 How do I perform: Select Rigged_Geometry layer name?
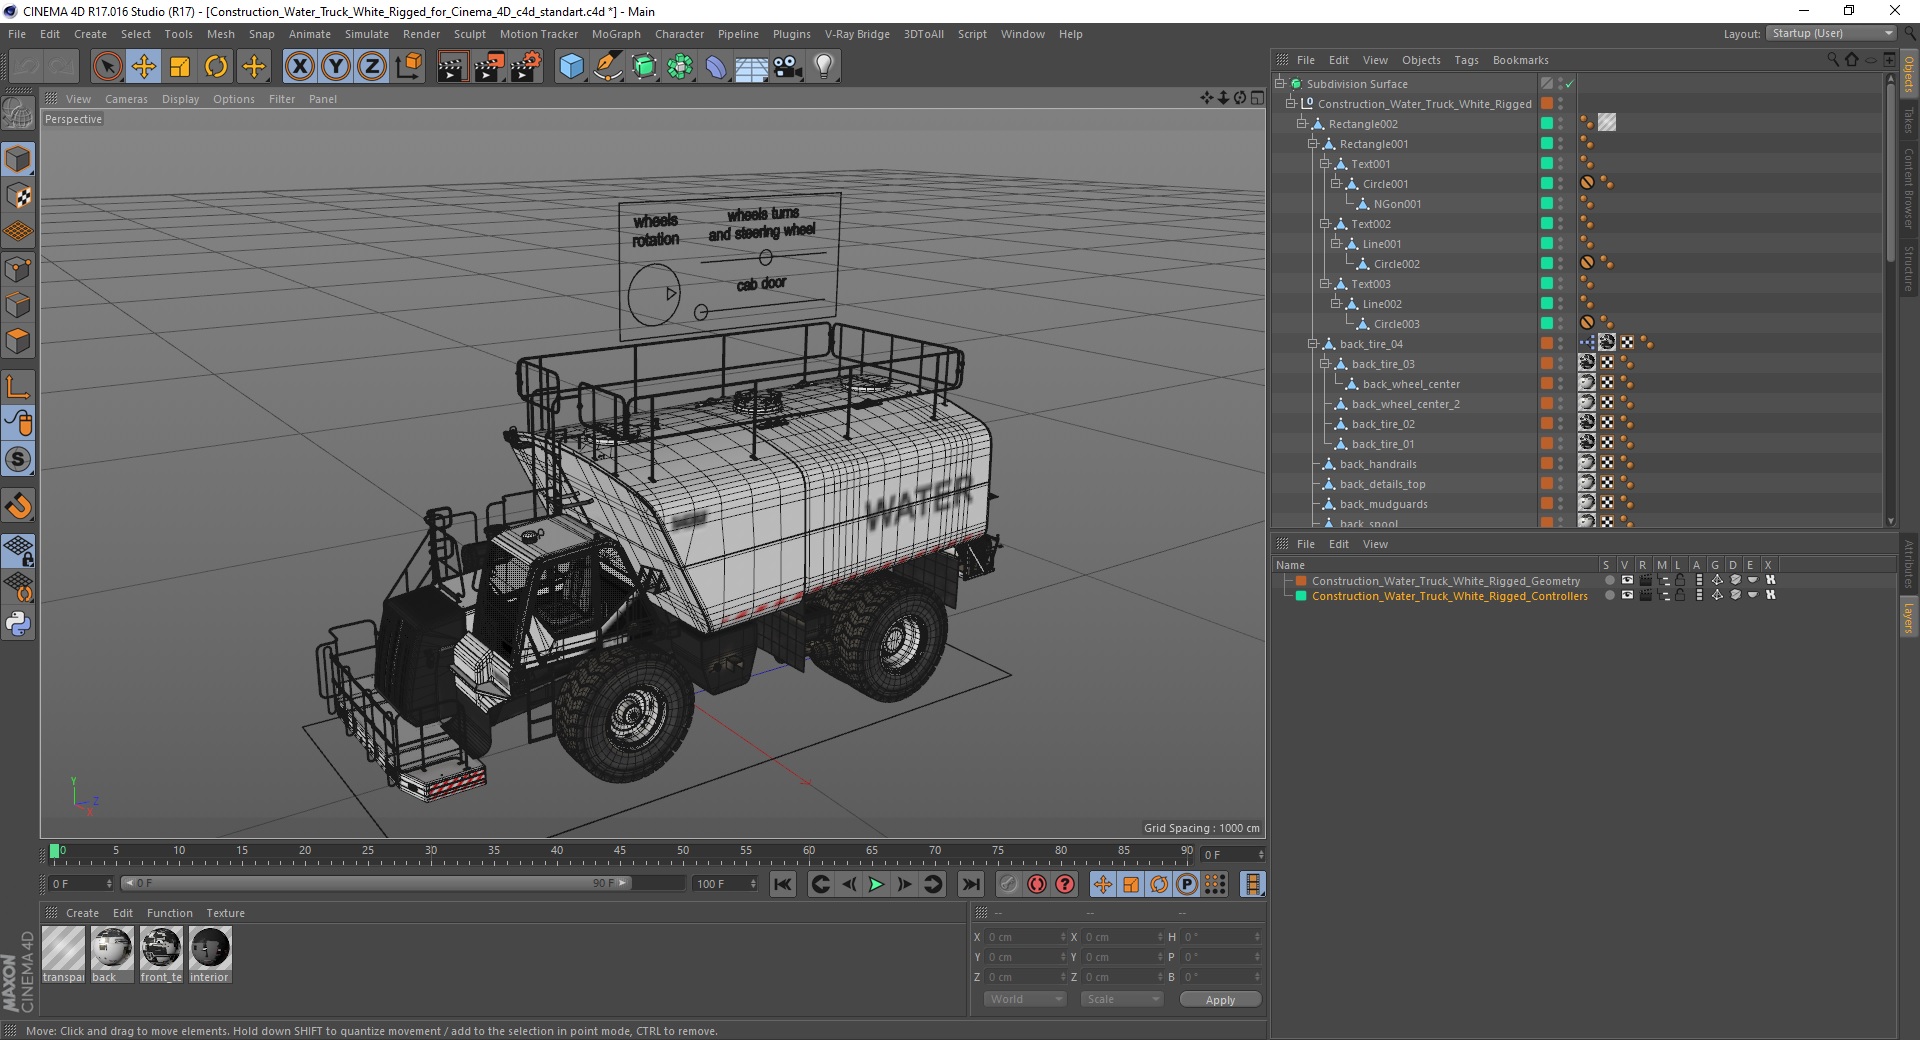coord(1446,581)
